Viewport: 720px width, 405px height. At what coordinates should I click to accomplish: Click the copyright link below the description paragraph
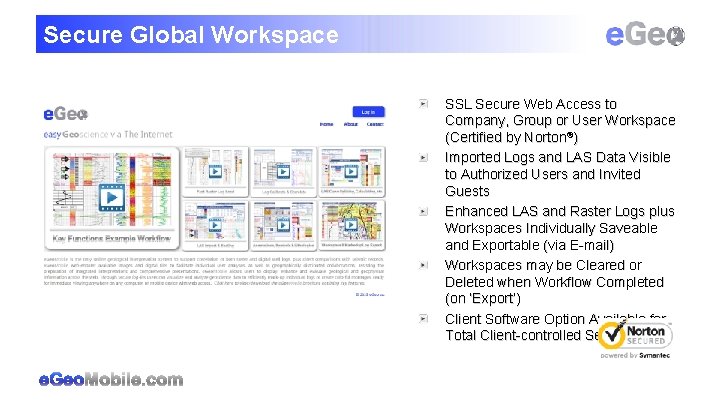click(x=370, y=294)
